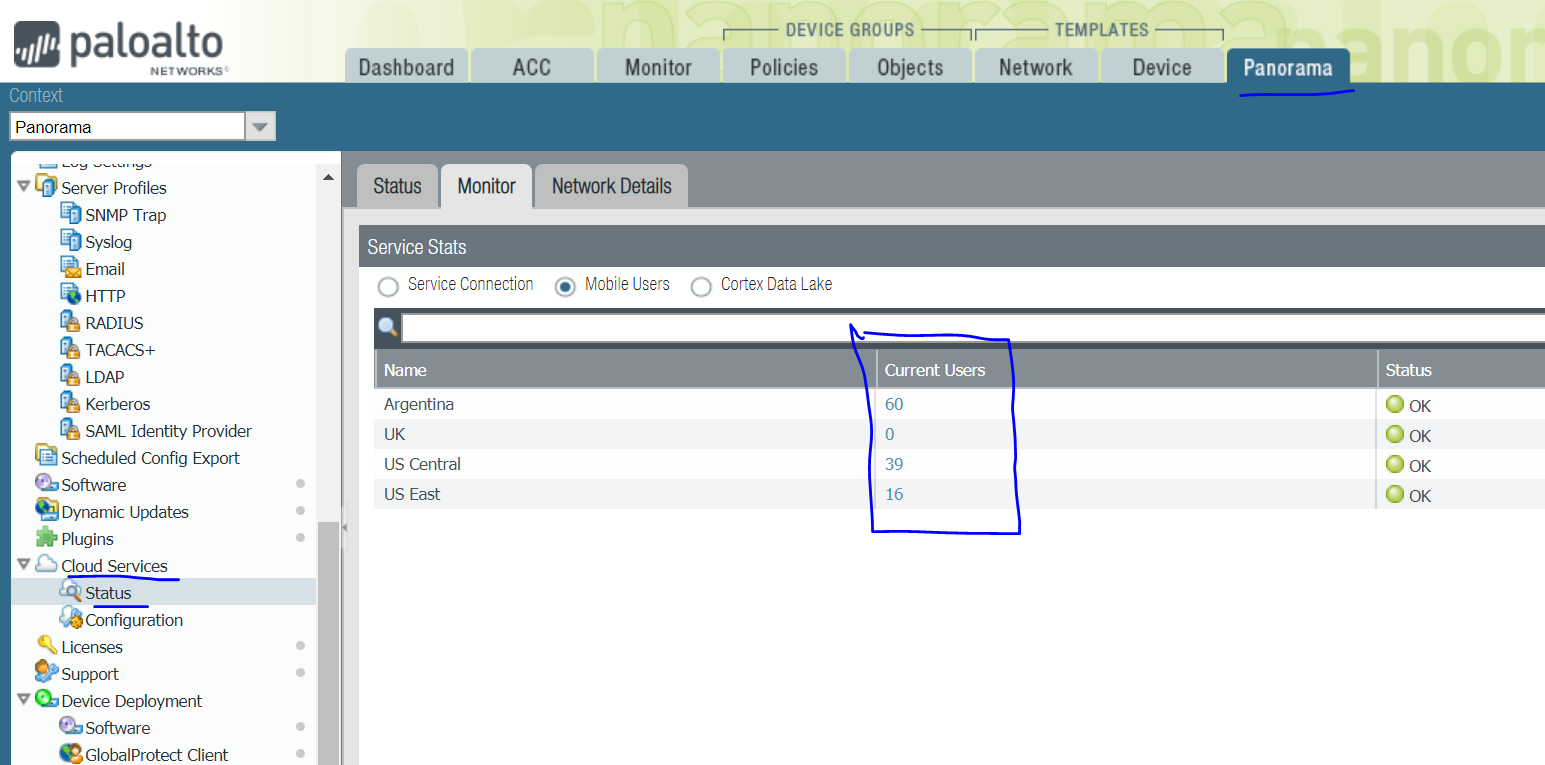
Task: Click the sidebar scroll up arrow
Action: point(328,178)
